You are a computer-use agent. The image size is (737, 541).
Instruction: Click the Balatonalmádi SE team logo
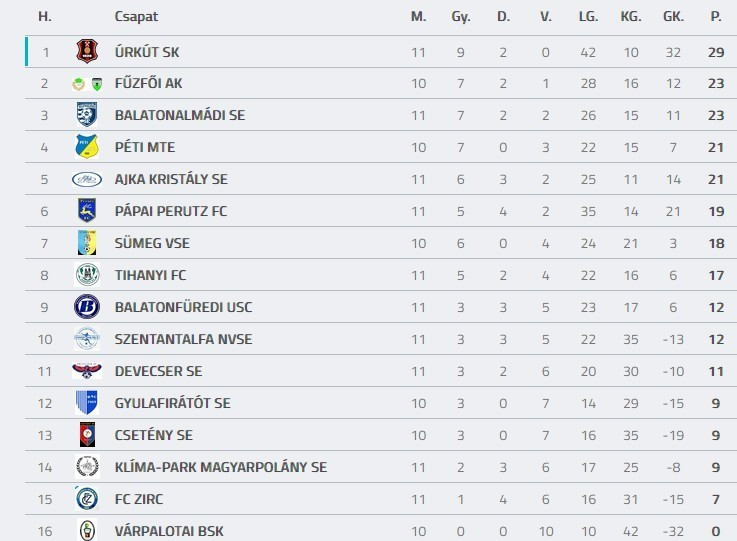[x=87, y=115]
